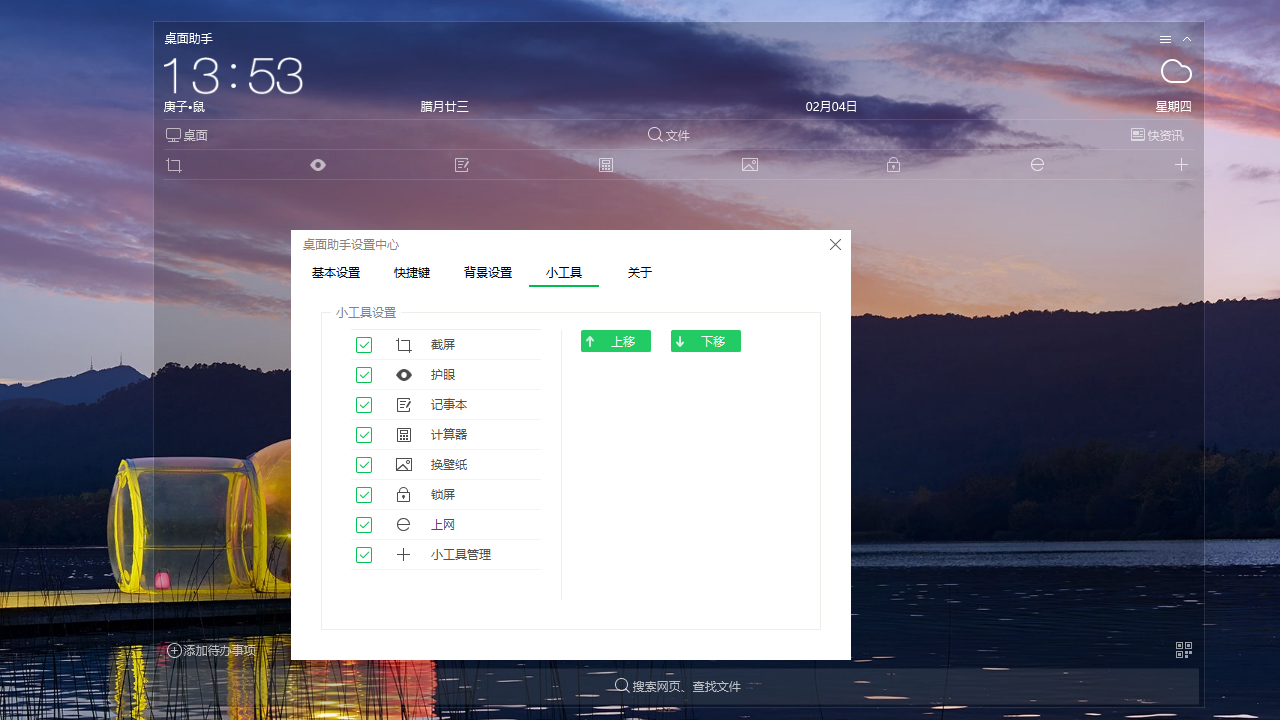Open the notepad icon in widget toolbar
Viewport: 1280px width, 720px height.
coord(462,165)
